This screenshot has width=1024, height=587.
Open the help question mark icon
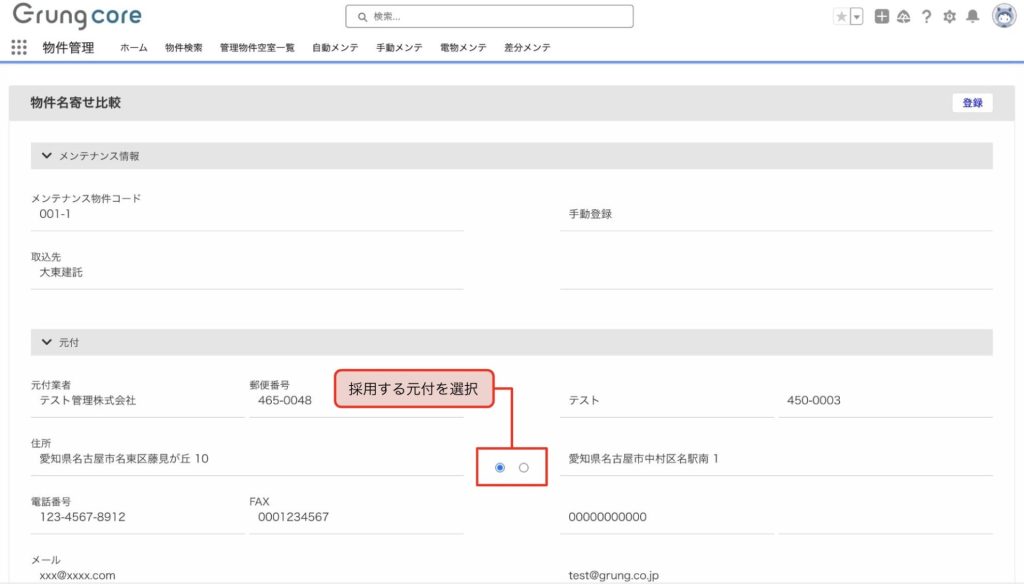click(927, 17)
